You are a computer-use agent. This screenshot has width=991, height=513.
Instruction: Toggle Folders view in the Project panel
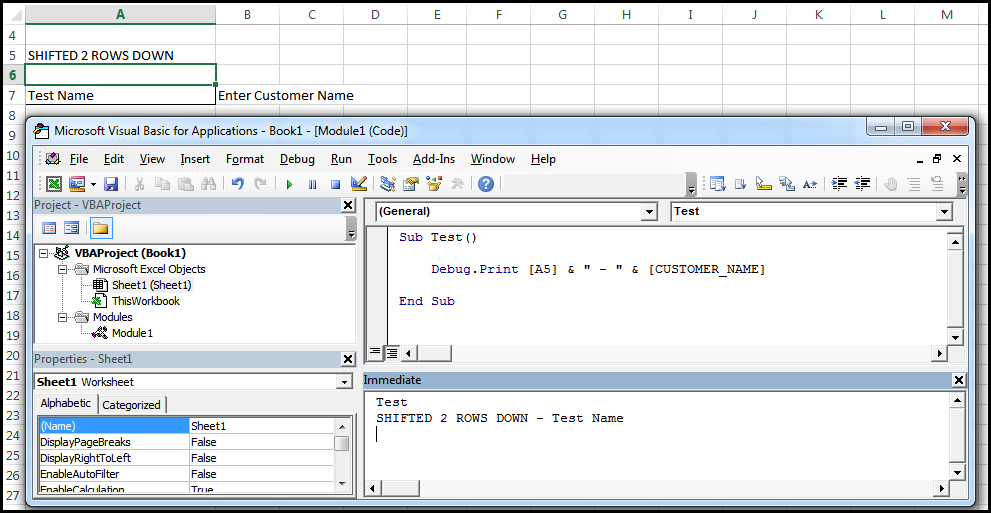100,228
